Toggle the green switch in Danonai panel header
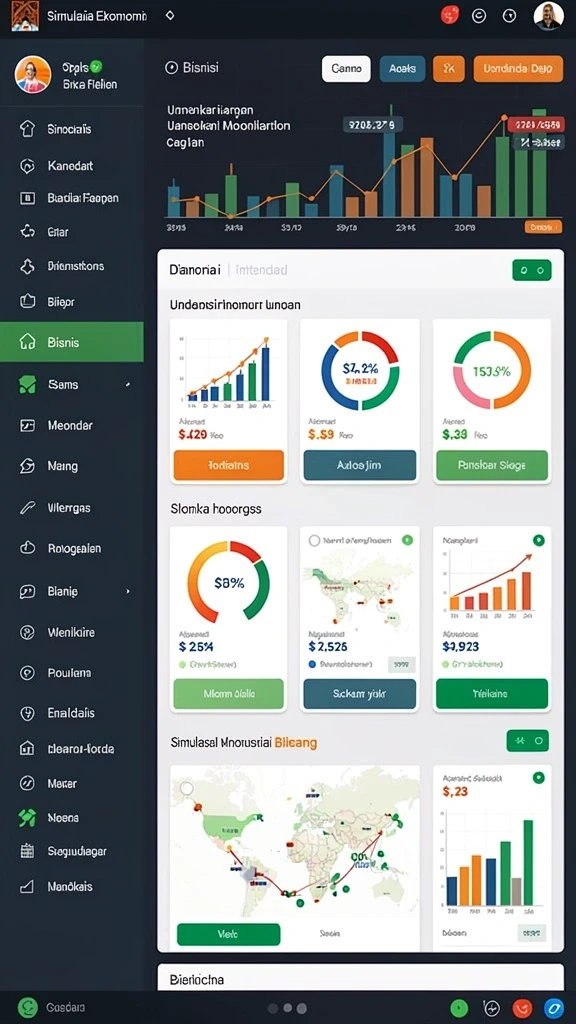Screen dimensions: 576x1024 (x=532, y=270)
